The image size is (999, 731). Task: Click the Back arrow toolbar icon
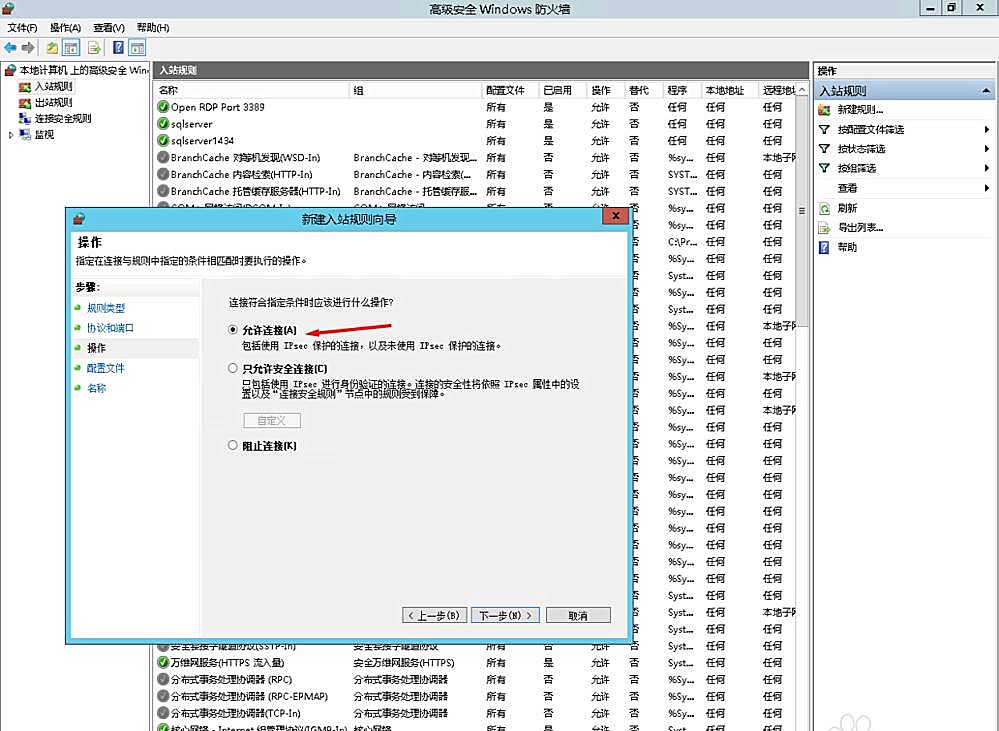click(x=10, y=48)
